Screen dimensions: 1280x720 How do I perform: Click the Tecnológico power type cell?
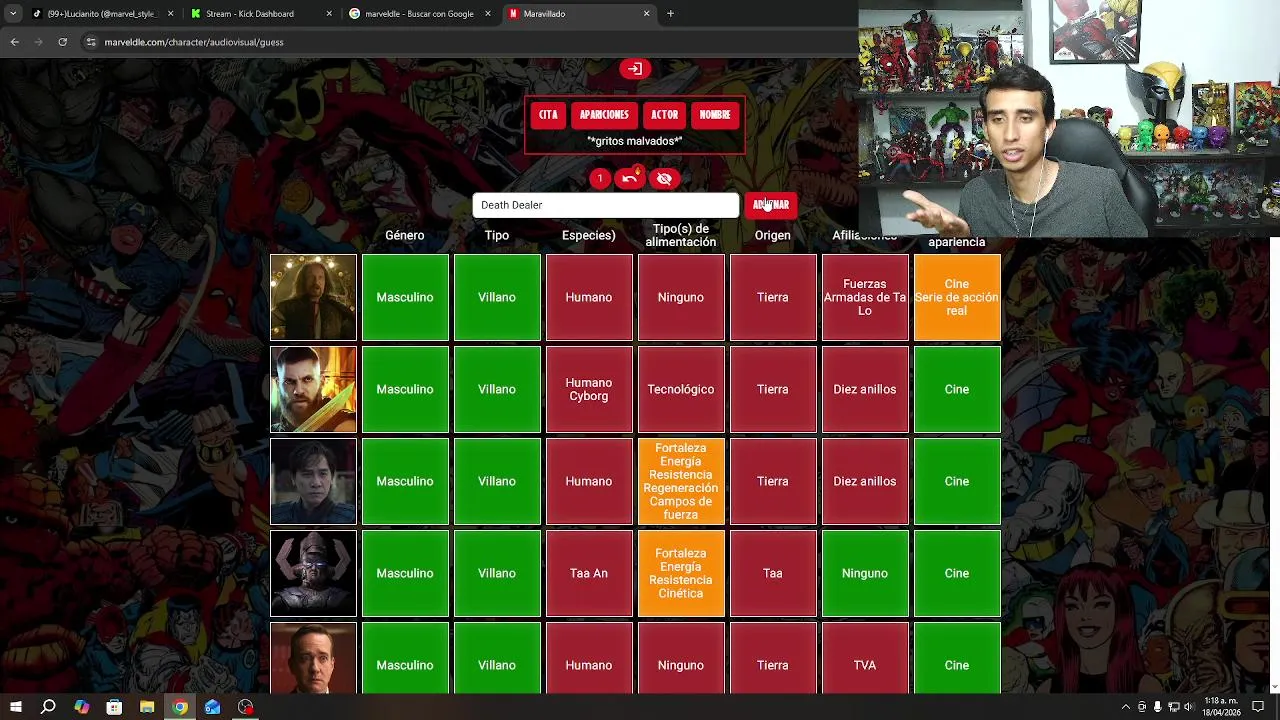(x=681, y=389)
